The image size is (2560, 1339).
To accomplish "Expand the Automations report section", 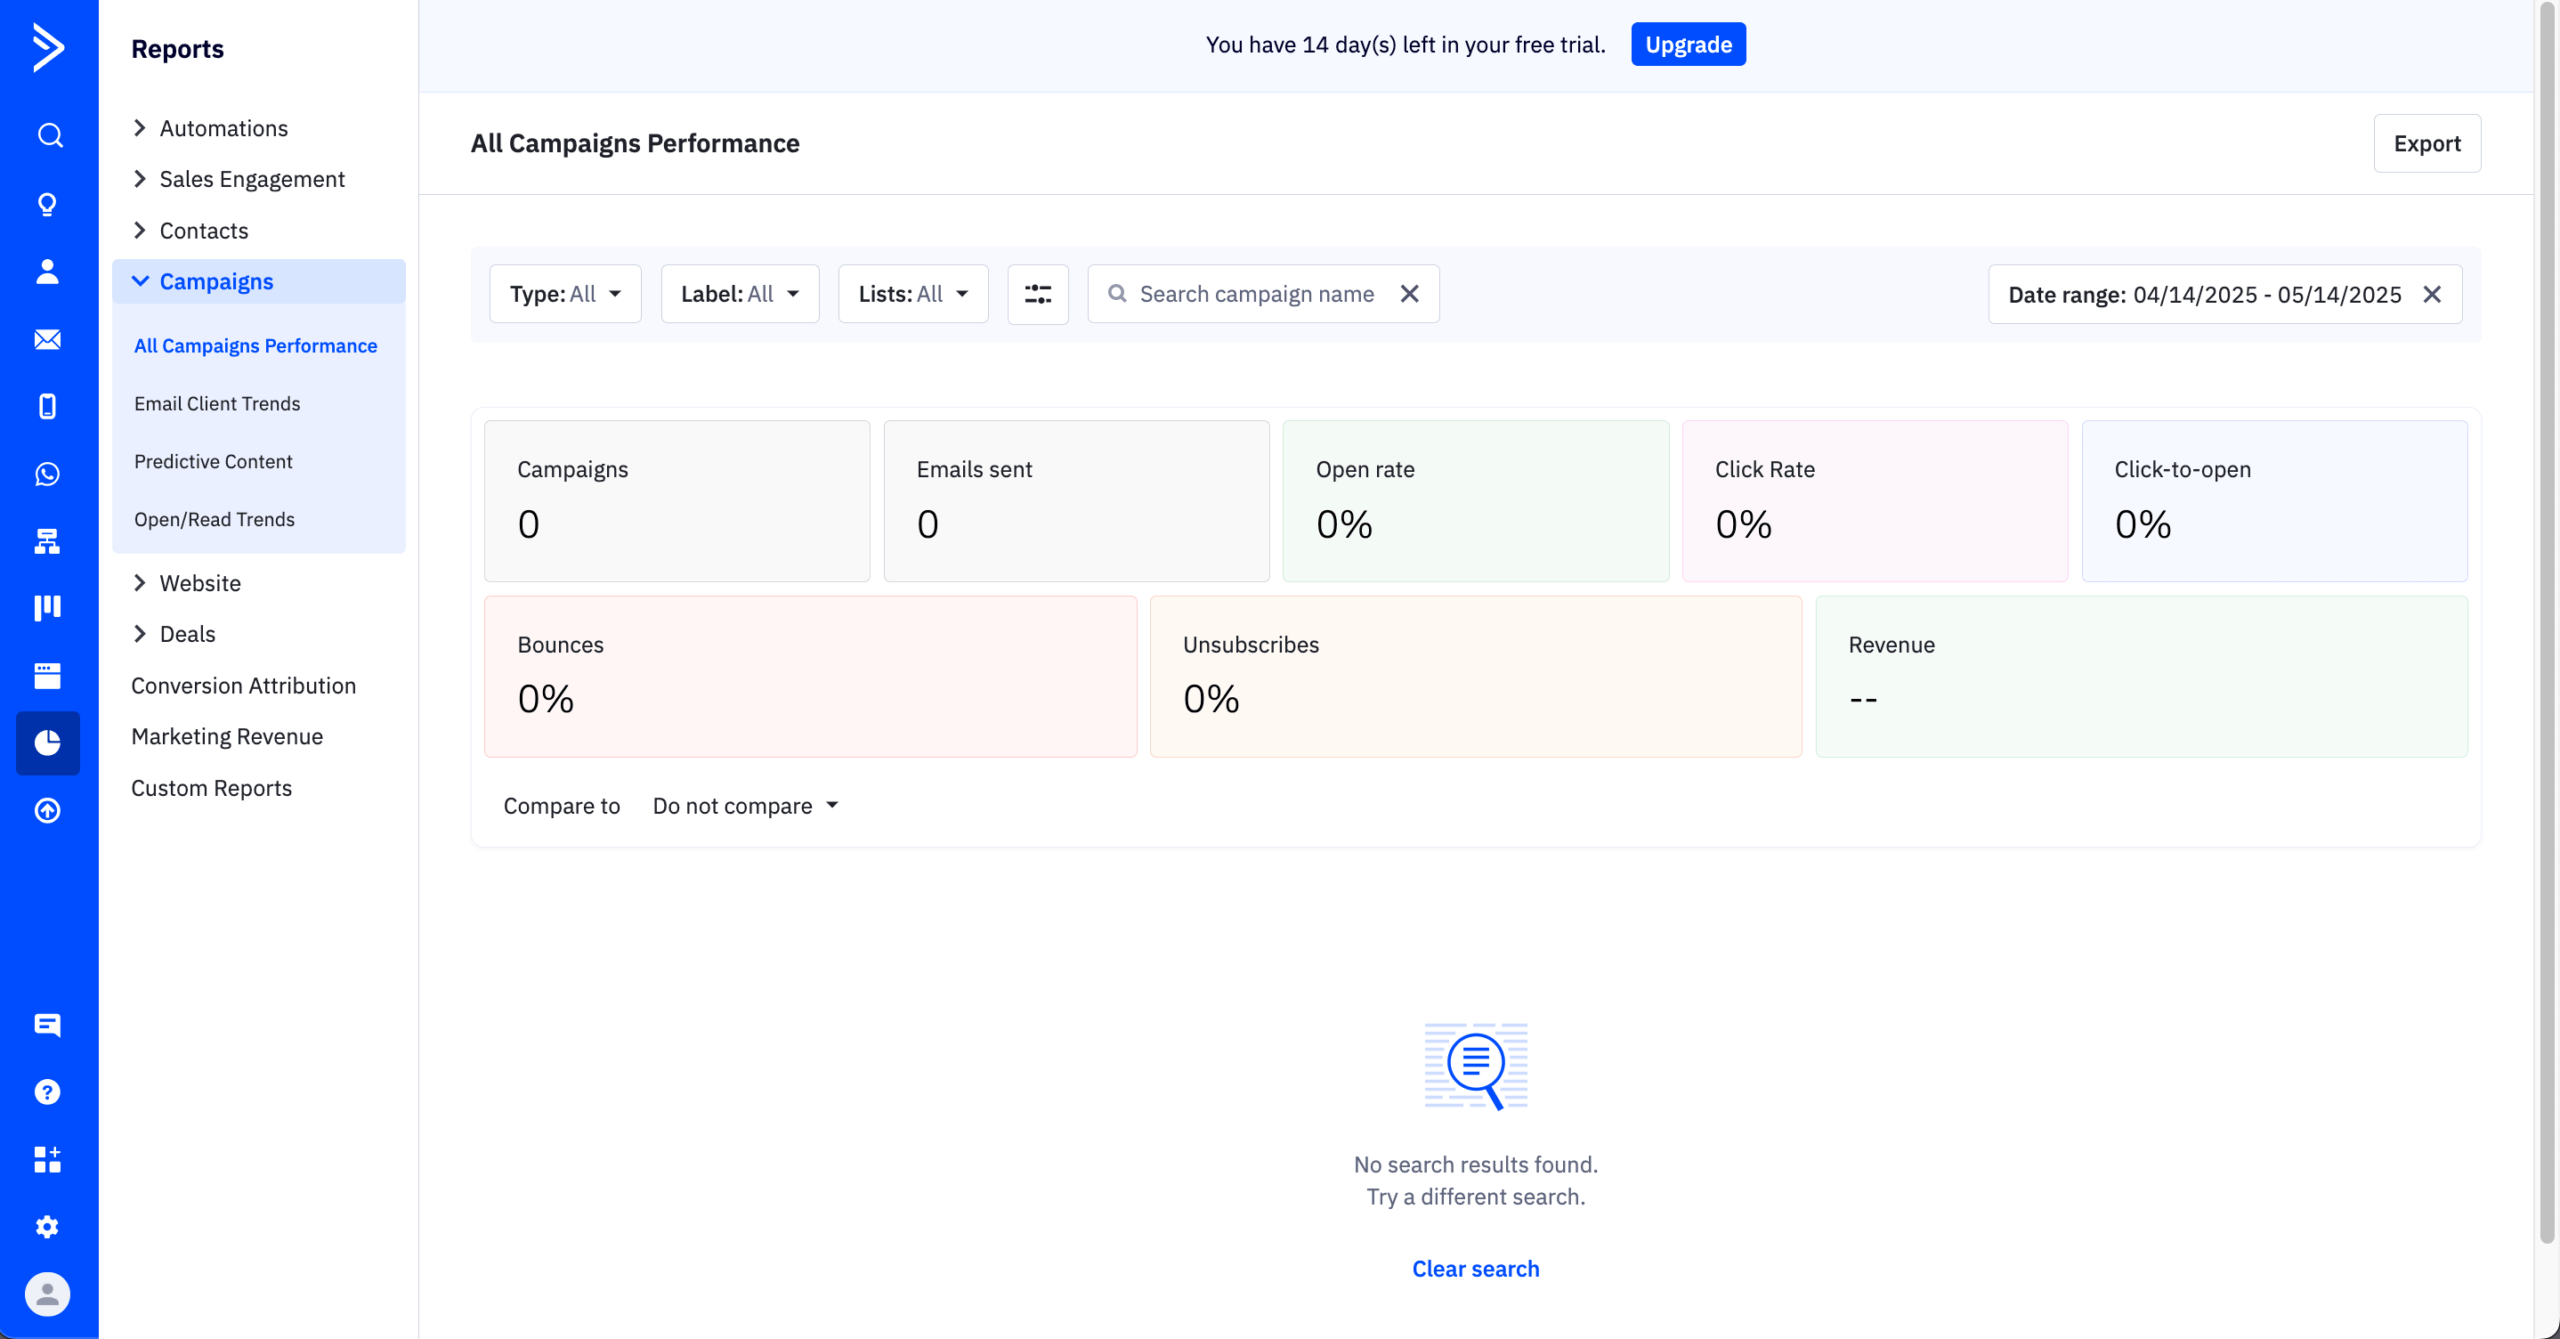I will coord(210,128).
